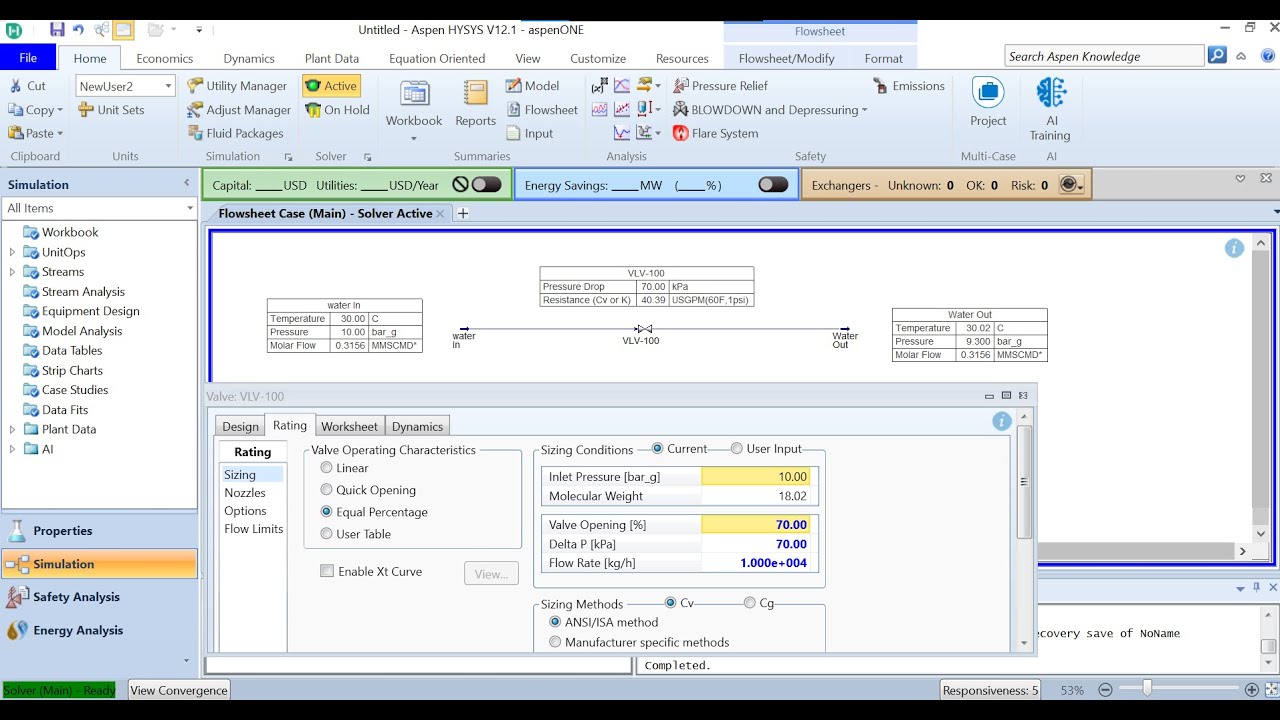The height and width of the screenshot is (720, 1280).
Task: Expand BLOWDOWN and Depressuring dropdown
Action: [864, 110]
